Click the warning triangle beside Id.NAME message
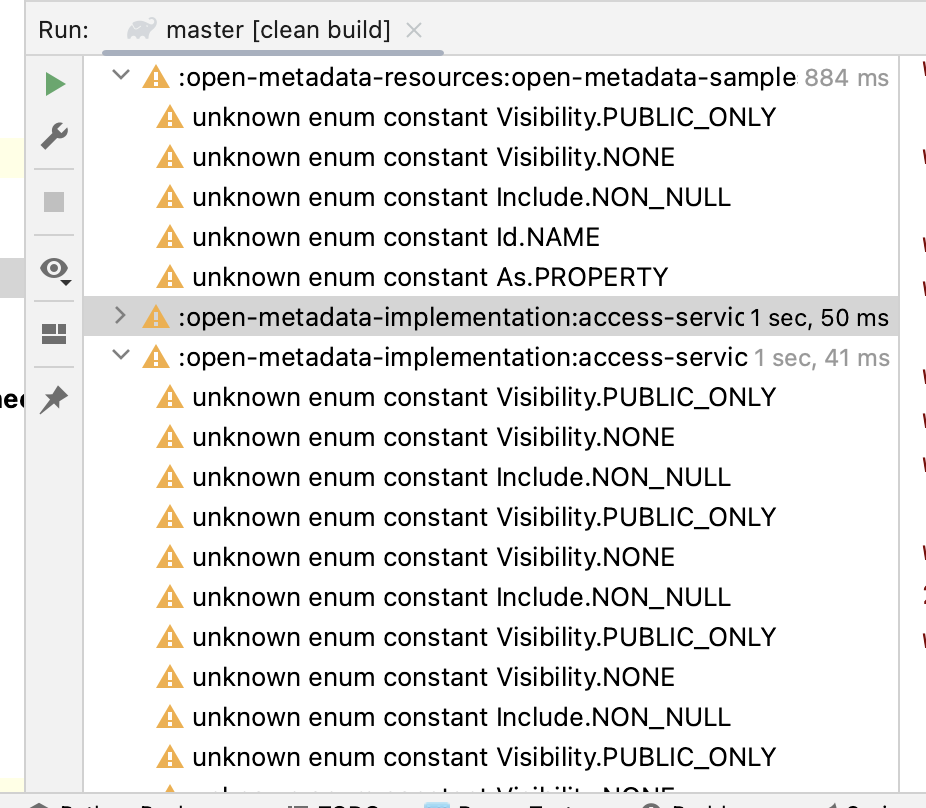926x808 pixels. click(x=169, y=237)
